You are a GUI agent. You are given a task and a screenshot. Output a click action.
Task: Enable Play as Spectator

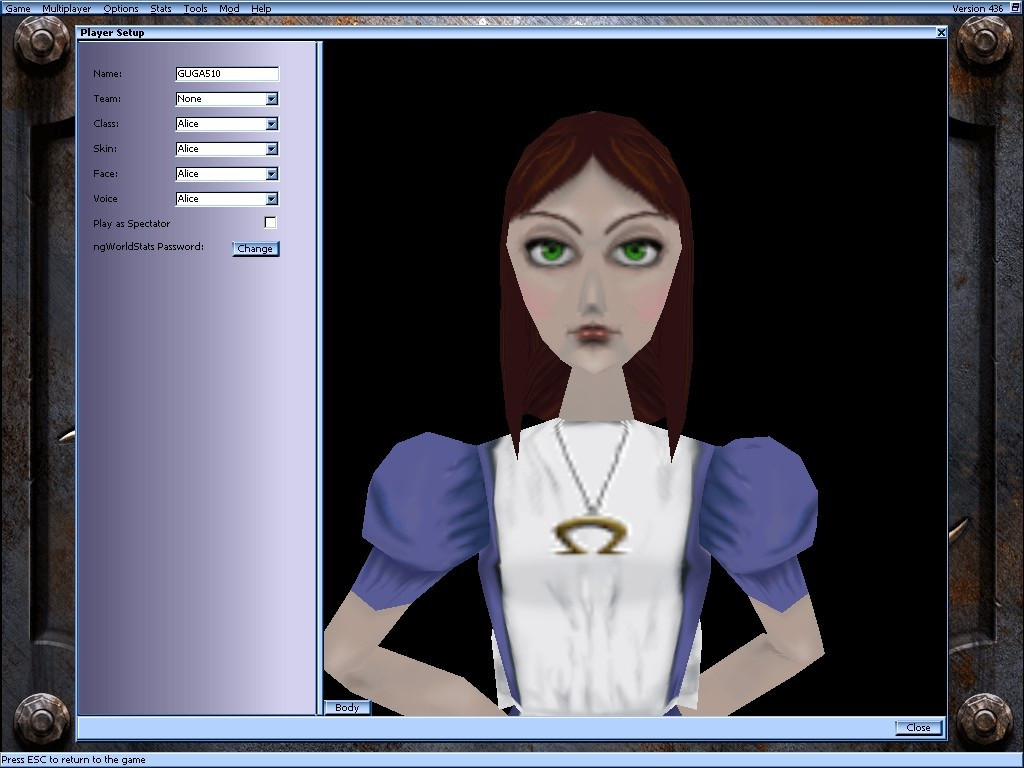269,222
